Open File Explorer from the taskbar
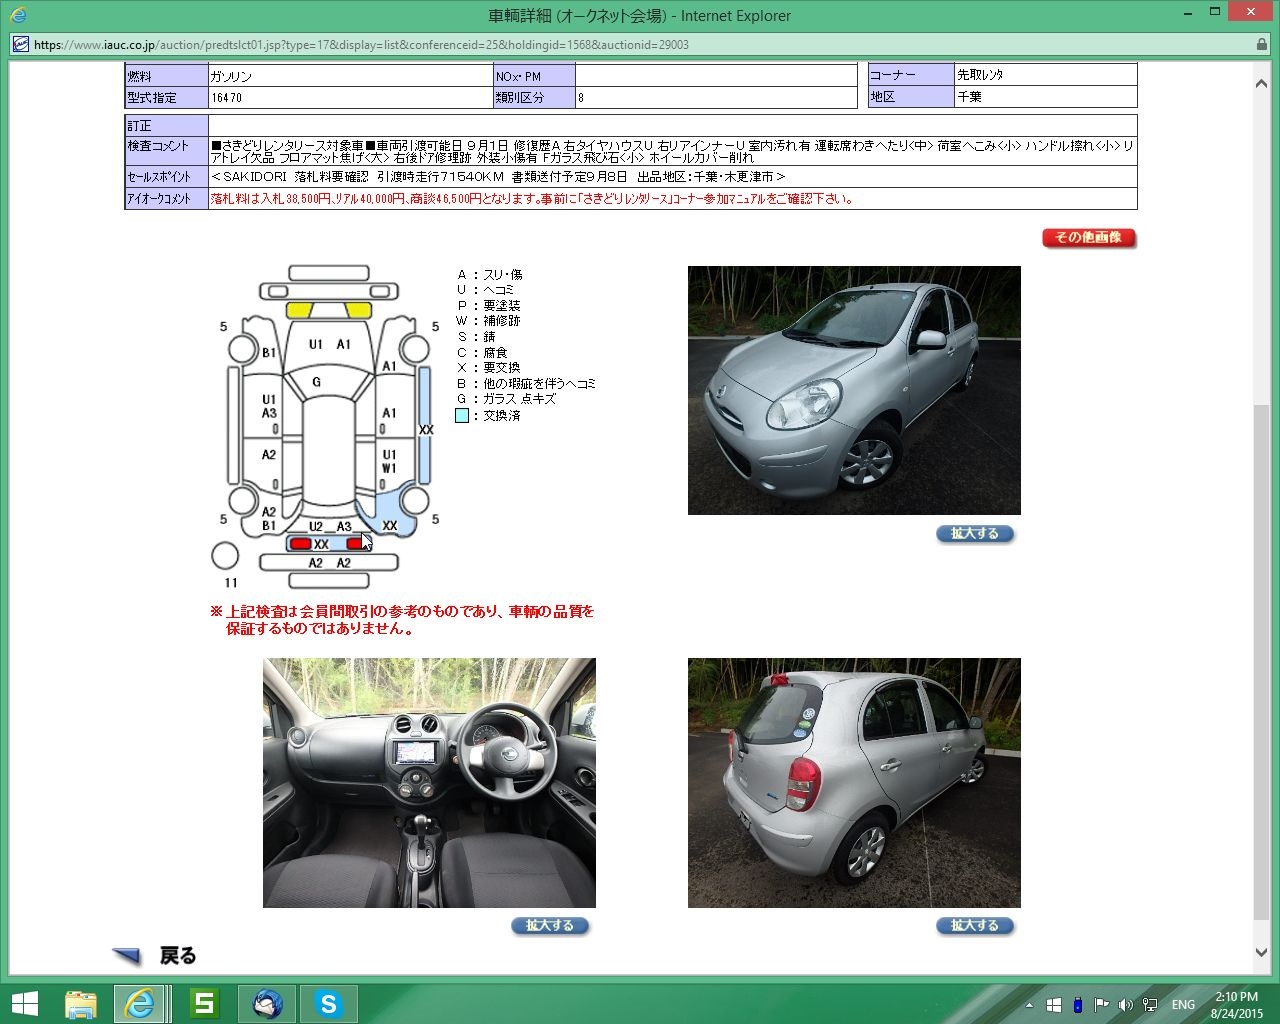 click(x=81, y=1004)
